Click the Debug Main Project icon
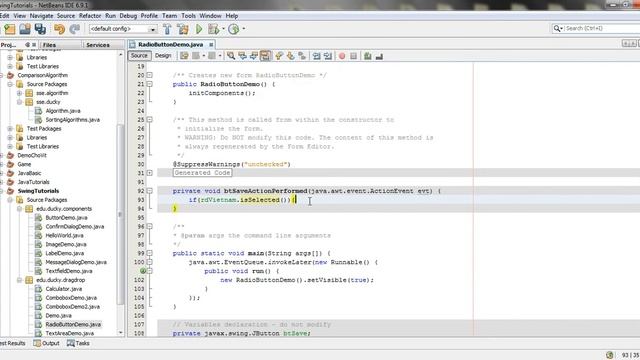640x360 pixels. (213, 29)
